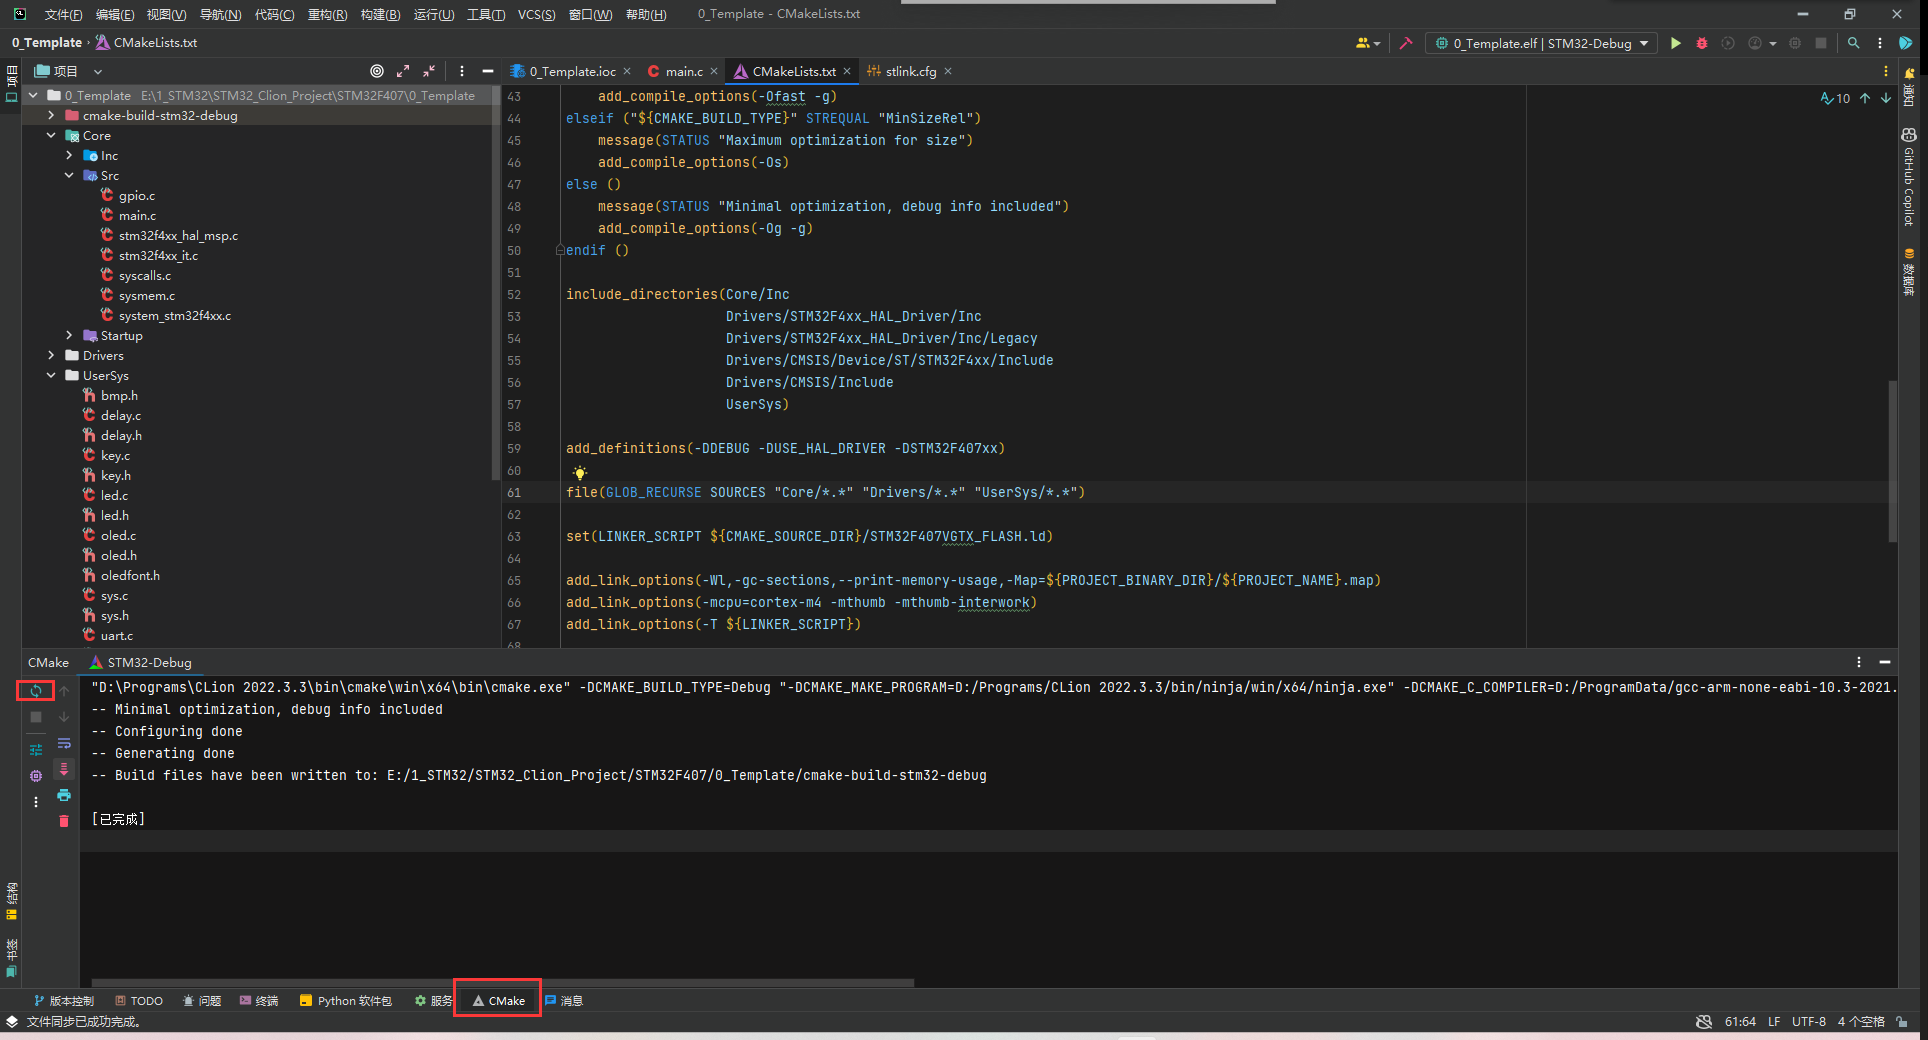Viewport: 1928px width, 1040px height.
Task: Open the run configuration dropdown STM32-Debug
Action: coord(1540,43)
